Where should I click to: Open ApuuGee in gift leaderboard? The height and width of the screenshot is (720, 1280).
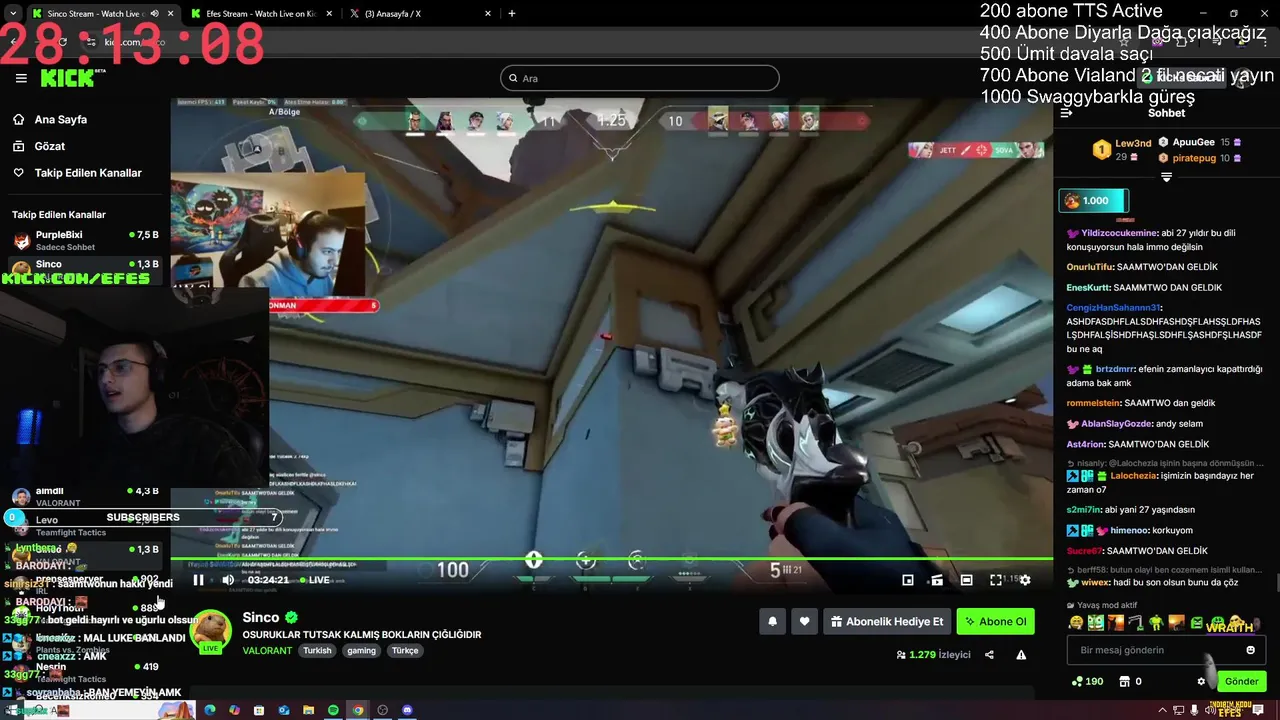coord(1193,142)
